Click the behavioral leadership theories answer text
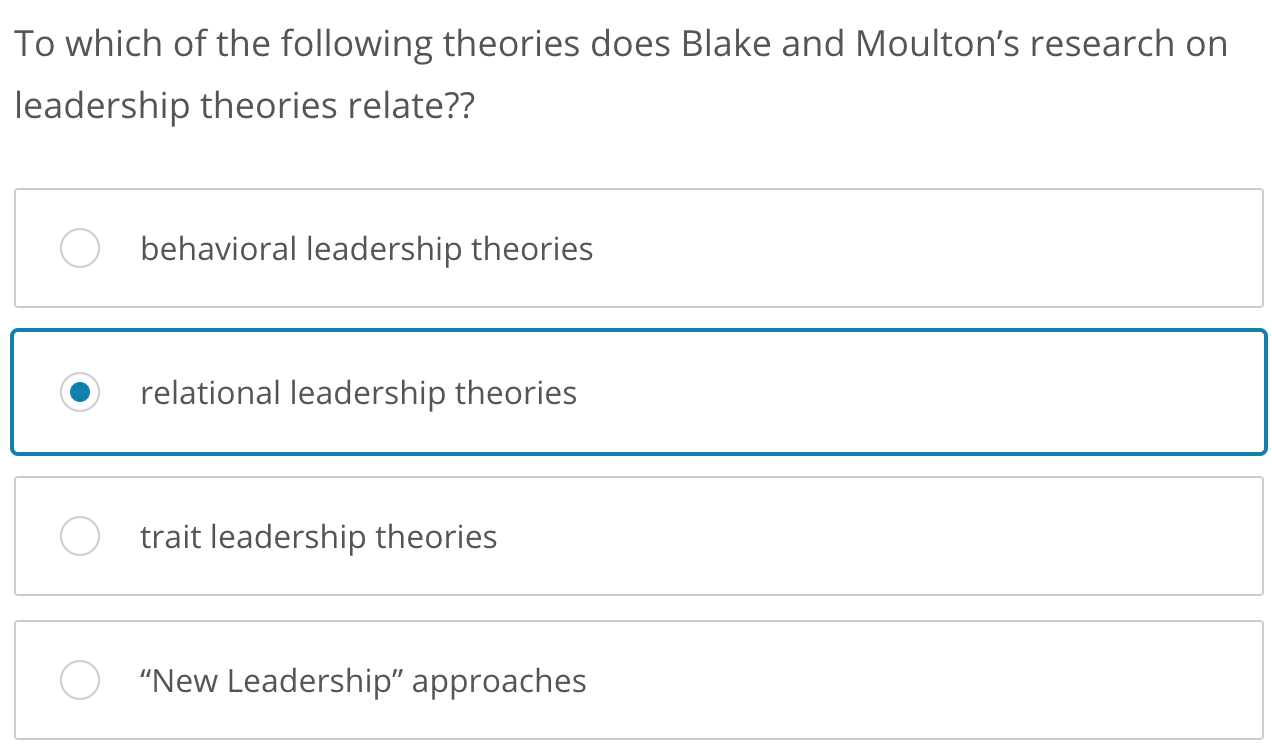 367,248
